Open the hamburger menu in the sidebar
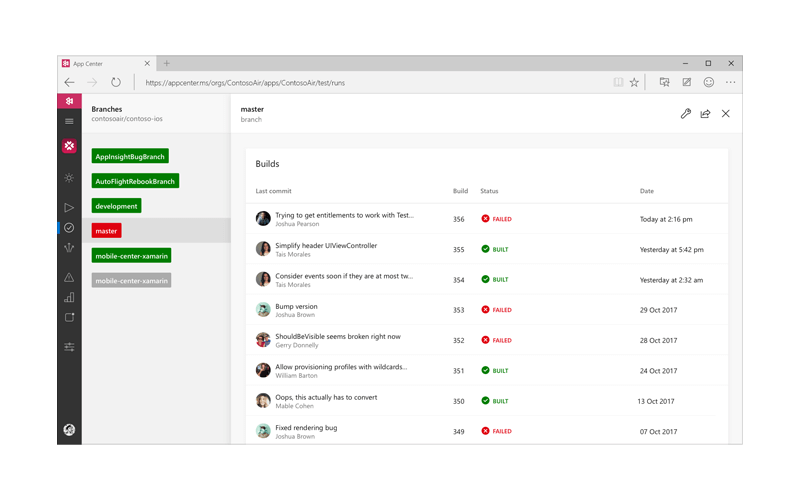This screenshot has width=800, height=500. coord(69,121)
